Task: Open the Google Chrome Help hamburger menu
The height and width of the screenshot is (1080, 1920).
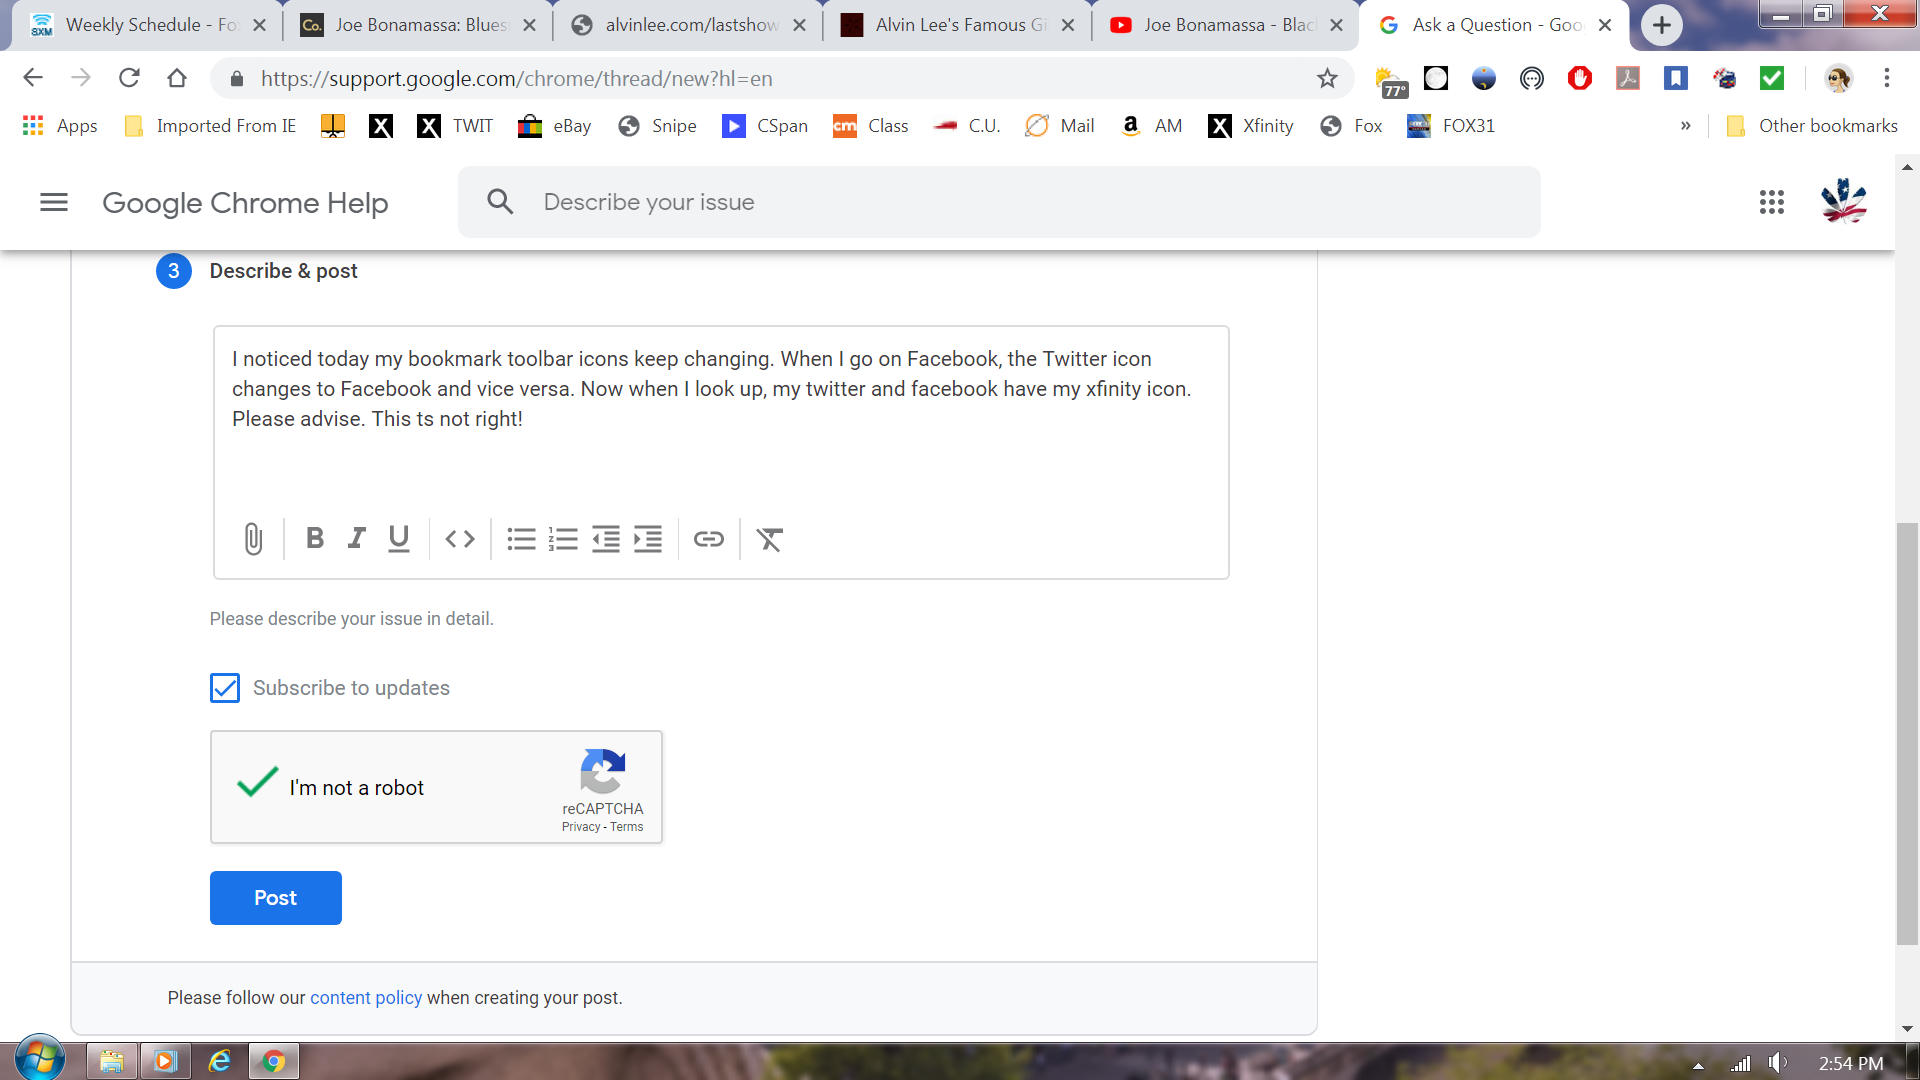Action: click(x=54, y=202)
